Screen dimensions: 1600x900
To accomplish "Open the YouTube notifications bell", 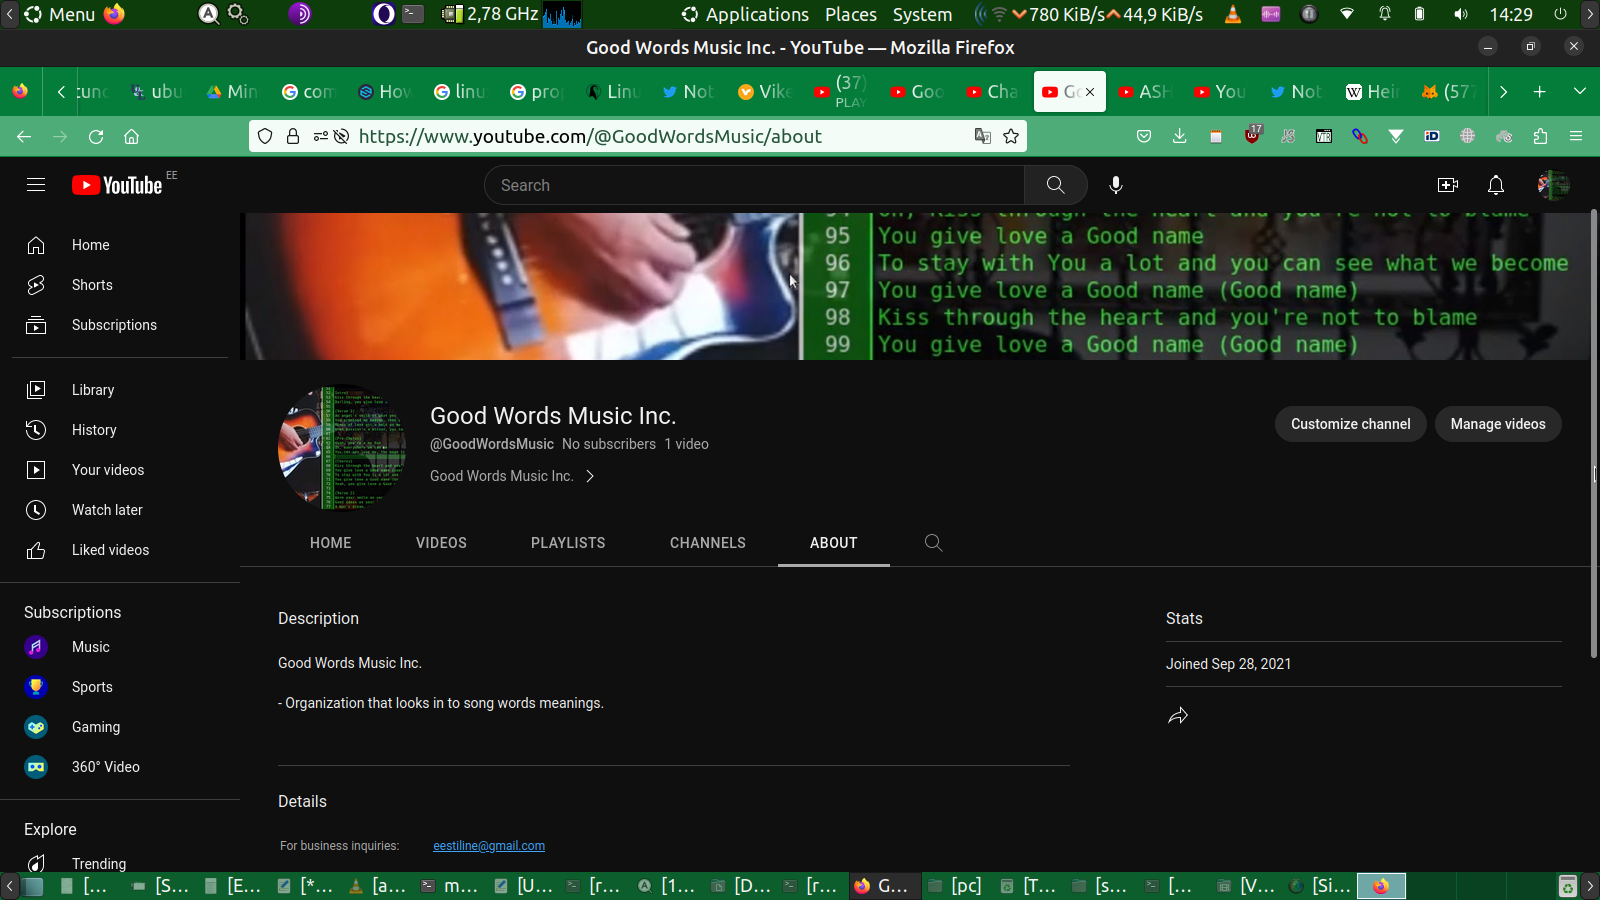I will click(x=1496, y=185).
